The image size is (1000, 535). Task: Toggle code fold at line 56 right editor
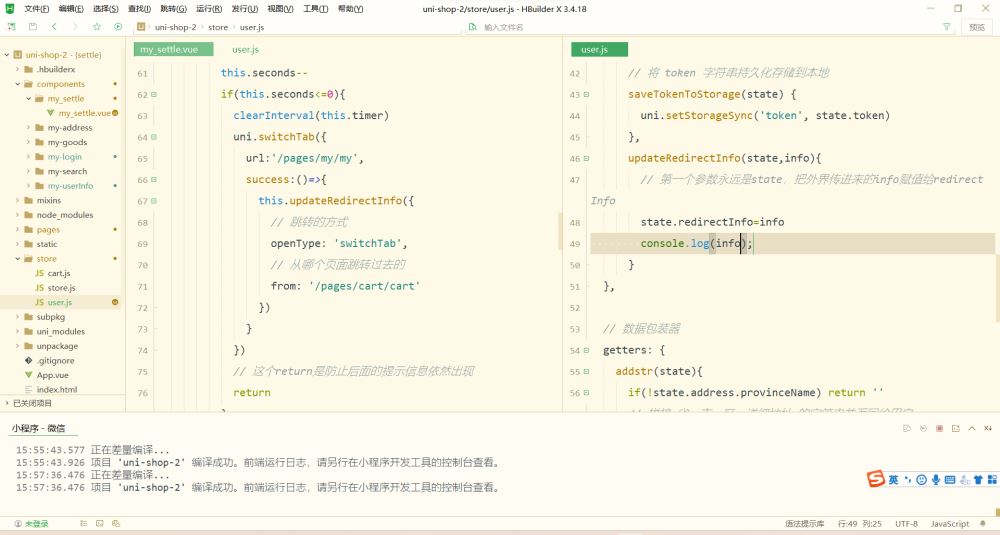(x=586, y=393)
